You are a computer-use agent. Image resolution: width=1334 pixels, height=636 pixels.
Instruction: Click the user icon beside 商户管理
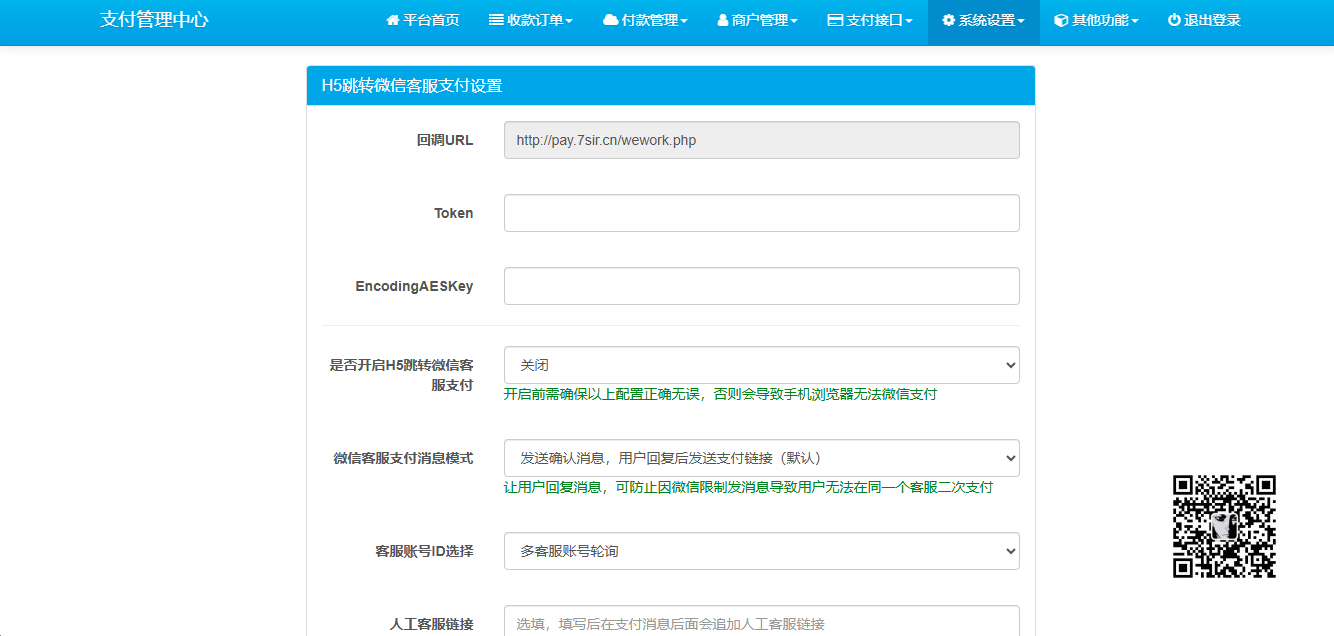point(723,21)
